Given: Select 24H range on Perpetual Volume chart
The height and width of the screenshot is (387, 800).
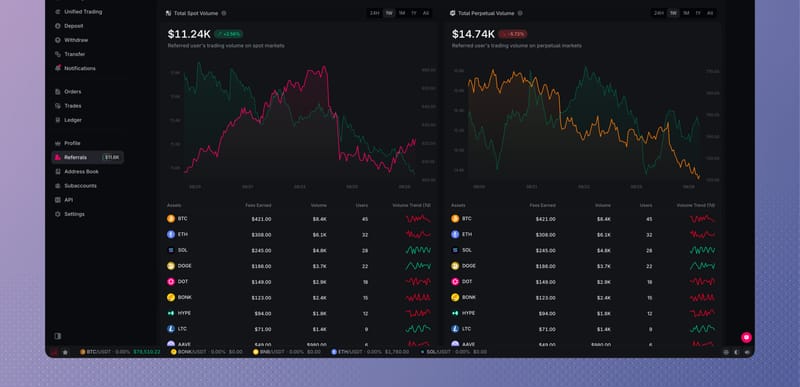Looking at the screenshot, I should [659, 13].
